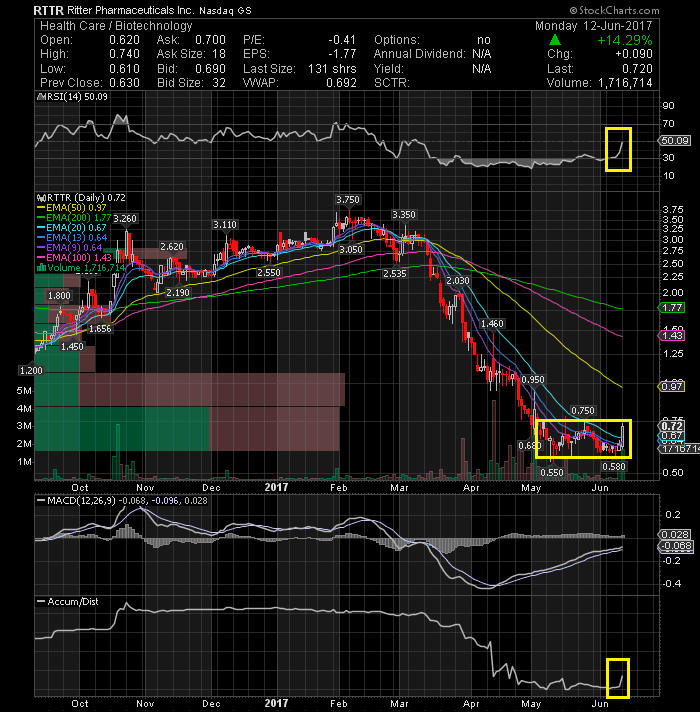Viewport: 700px width, 712px height.
Task: Click the Chg value '+0.090'
Action: point(634,54)
